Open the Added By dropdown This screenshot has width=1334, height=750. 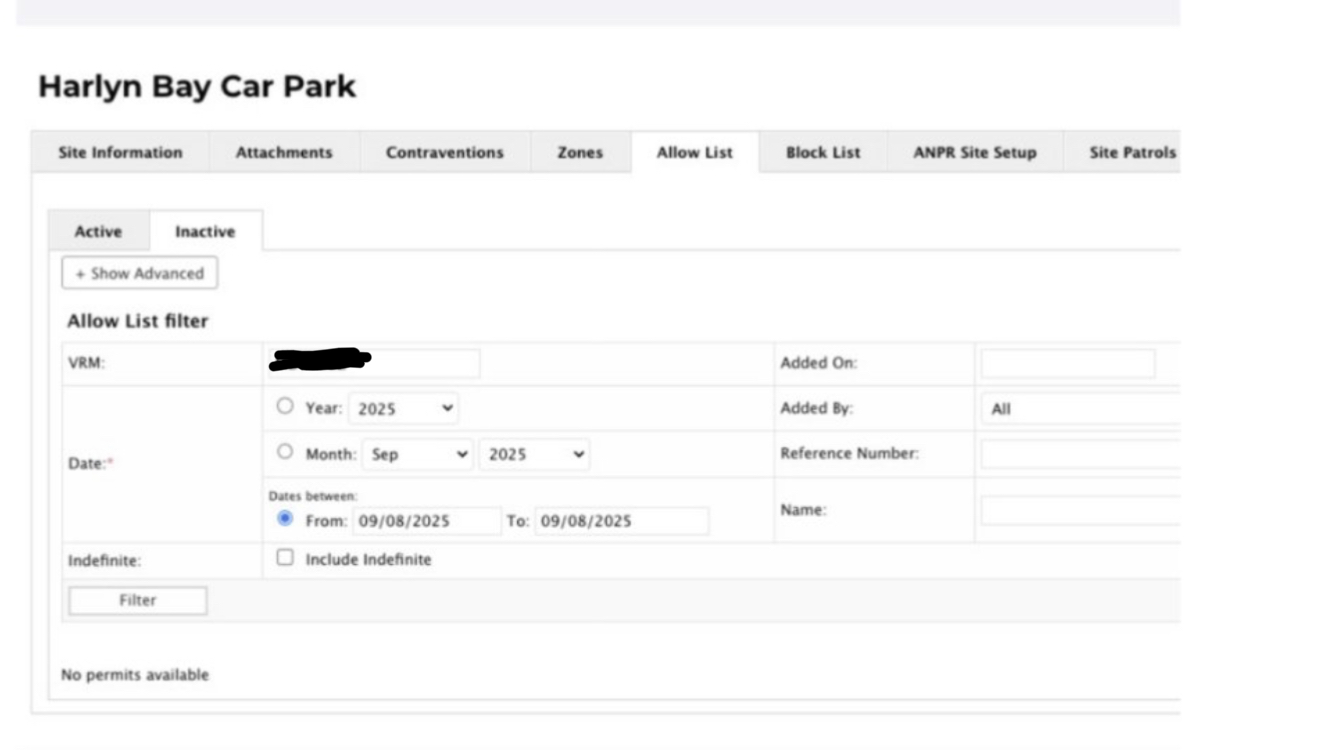(x=1079, y=409)
